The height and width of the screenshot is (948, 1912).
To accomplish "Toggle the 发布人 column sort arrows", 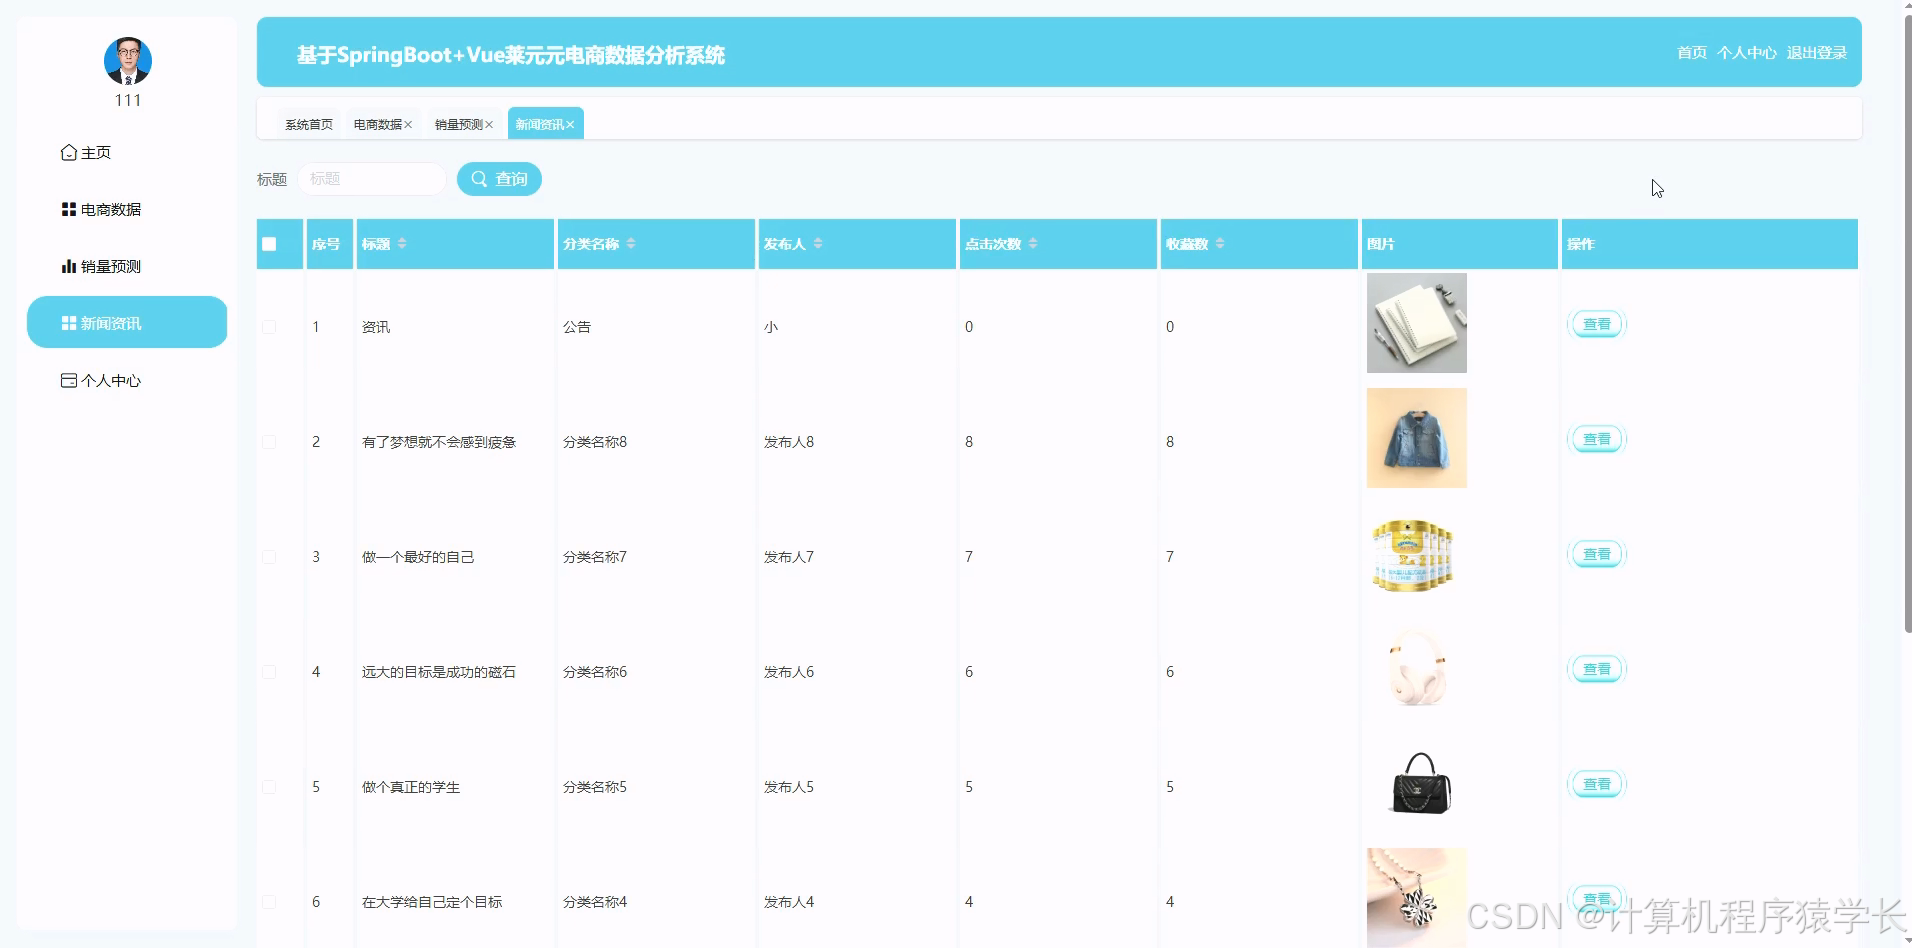I will 817,243.
